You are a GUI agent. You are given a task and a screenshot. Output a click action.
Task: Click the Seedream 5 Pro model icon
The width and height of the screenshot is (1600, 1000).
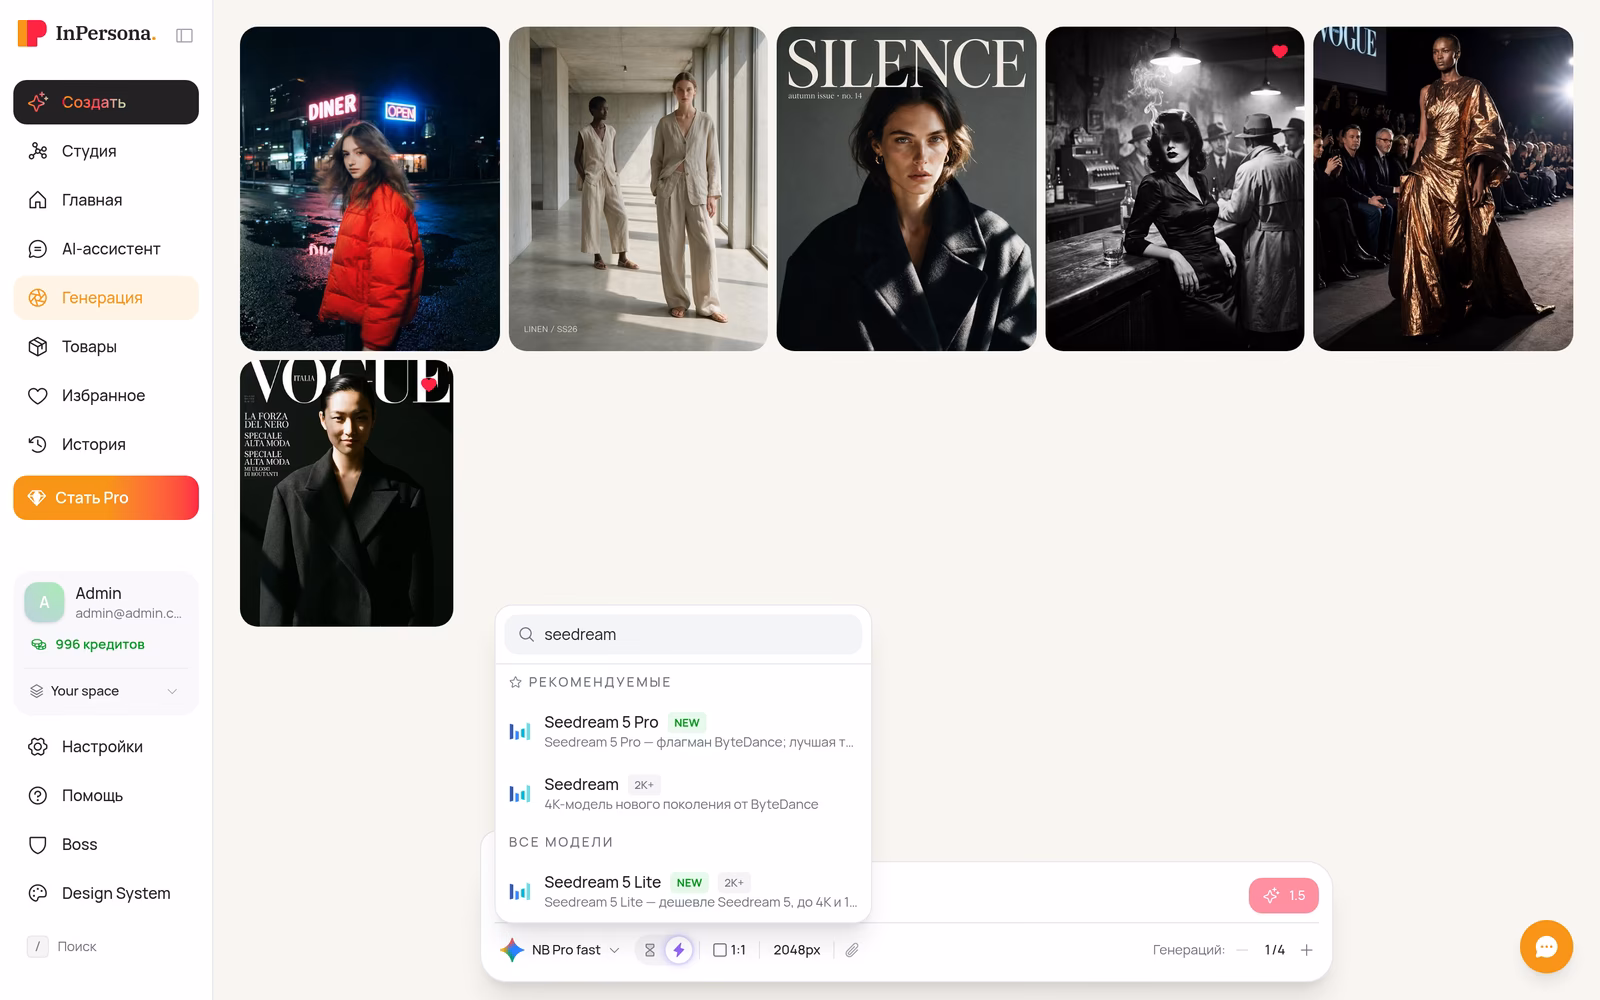[x=520, y=731]
